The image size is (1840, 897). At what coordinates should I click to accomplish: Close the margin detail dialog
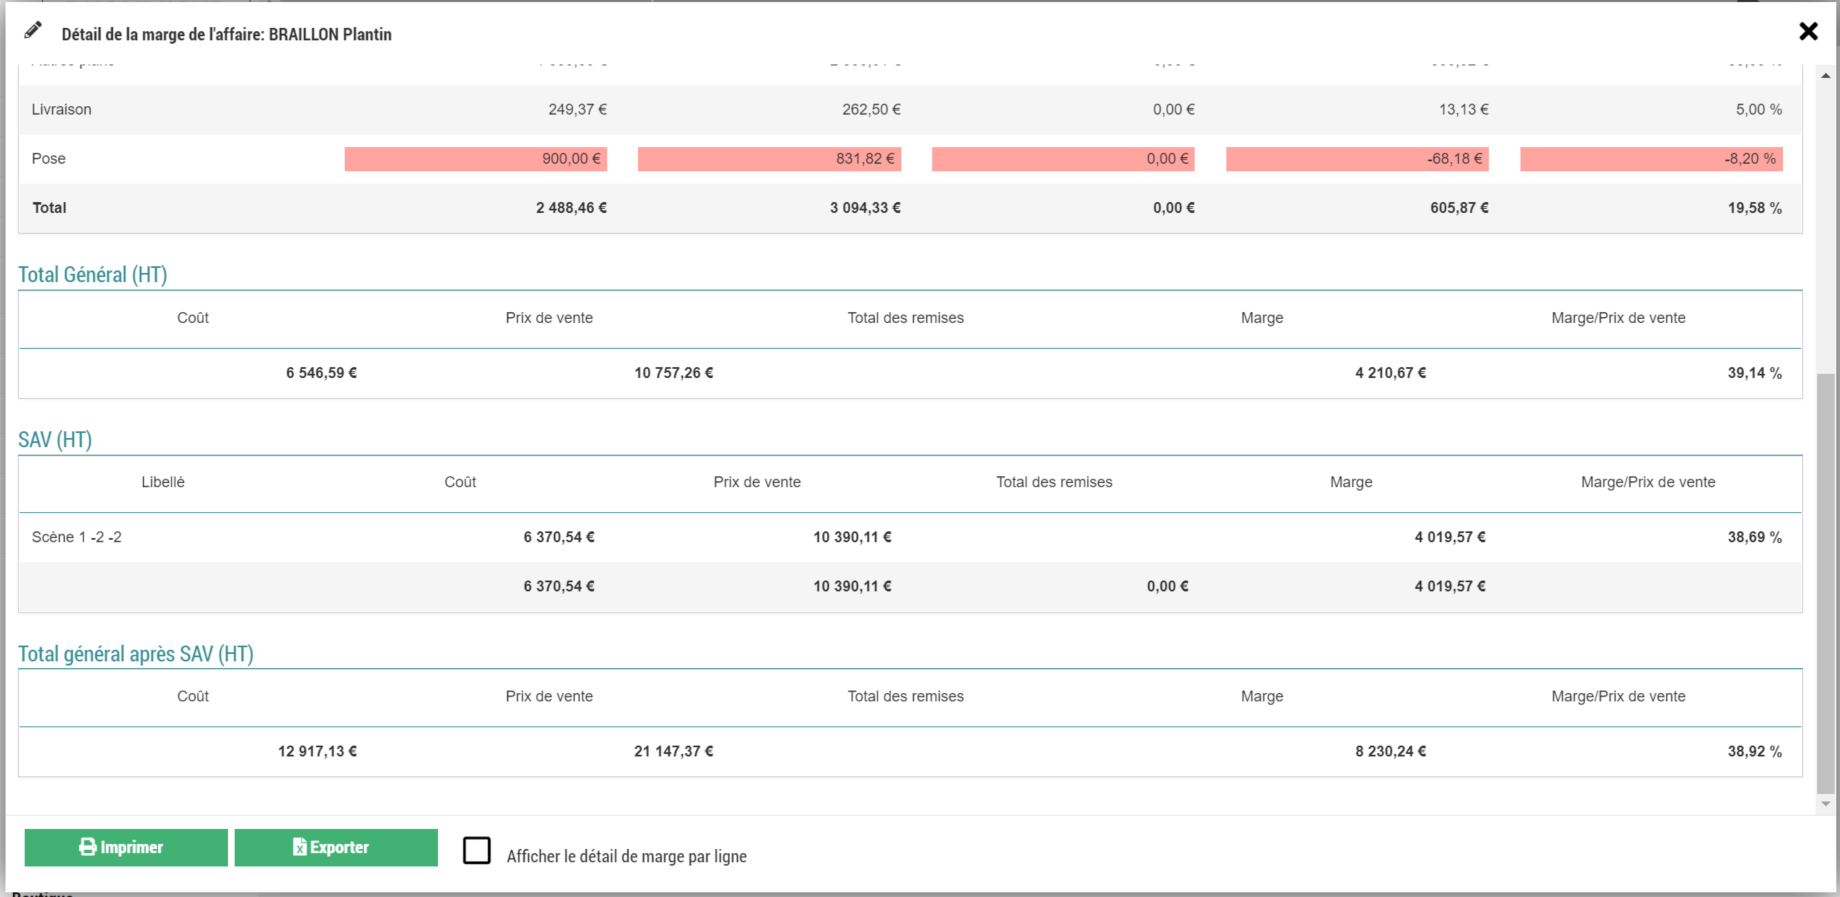click(x=1808, y=32)
